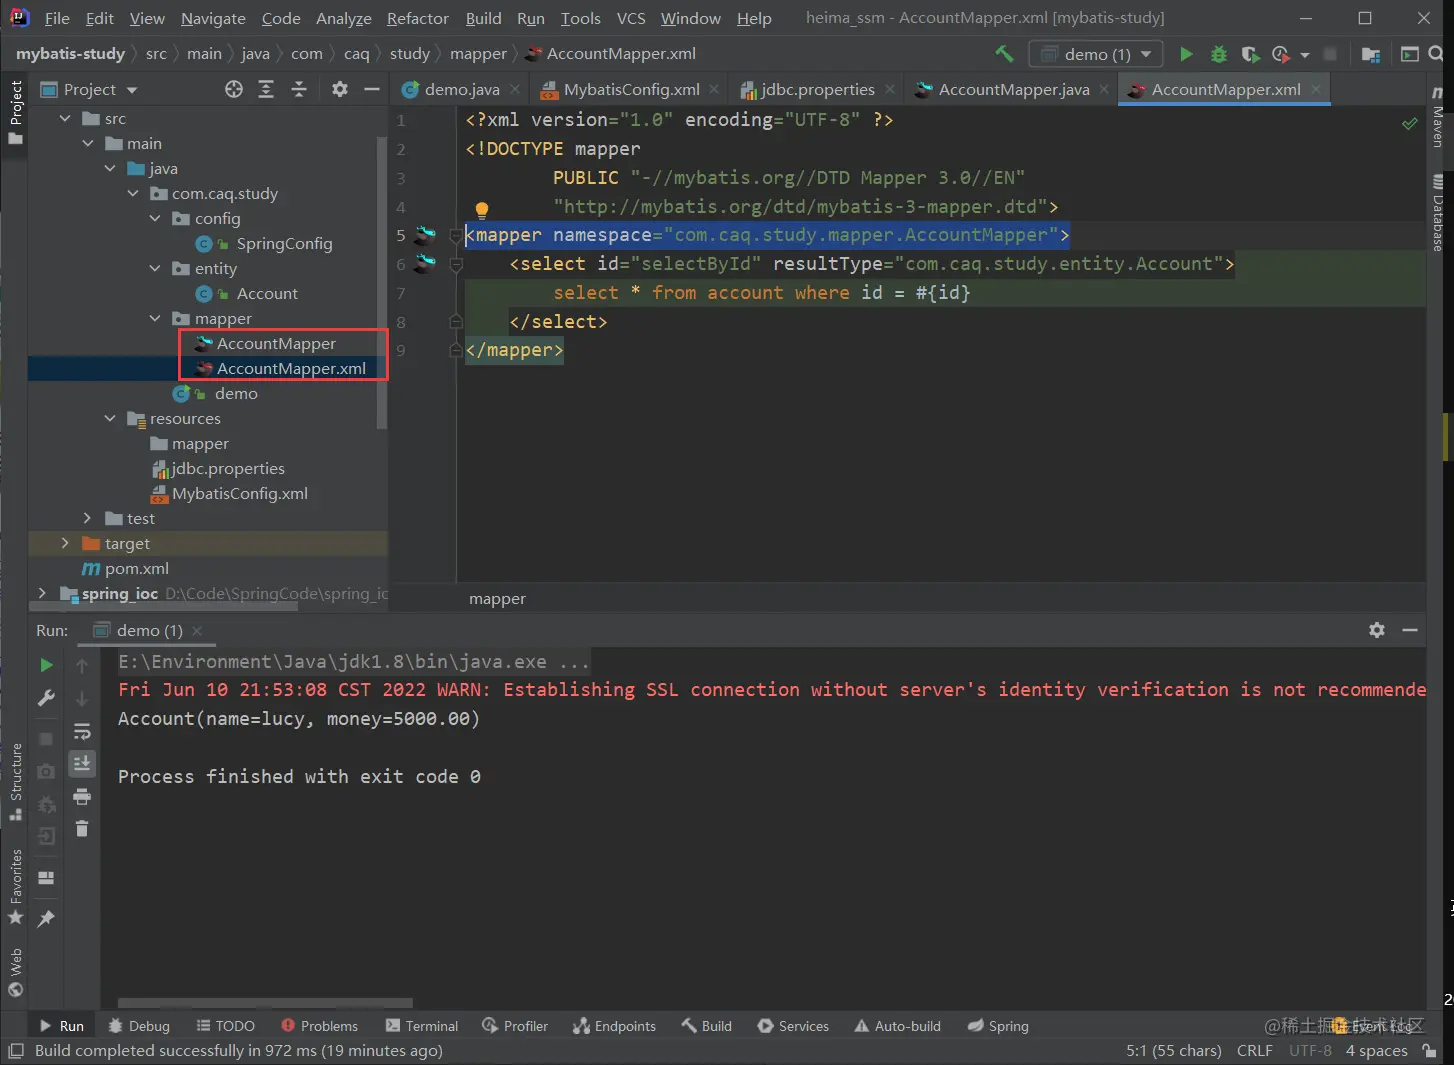
Task: Print console output with the printer icon
Action: pos(82,797)
